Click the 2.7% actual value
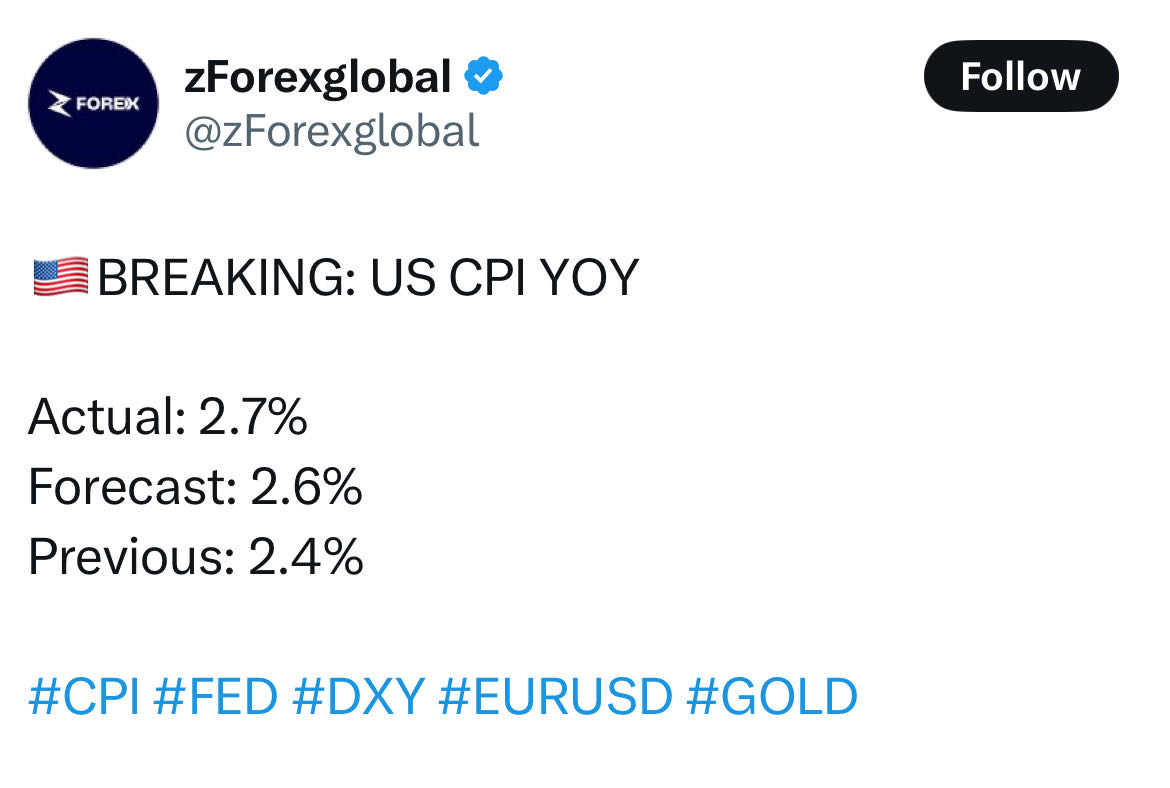Viewport: 1170px width, 788px height. click(x=253, y=416)
